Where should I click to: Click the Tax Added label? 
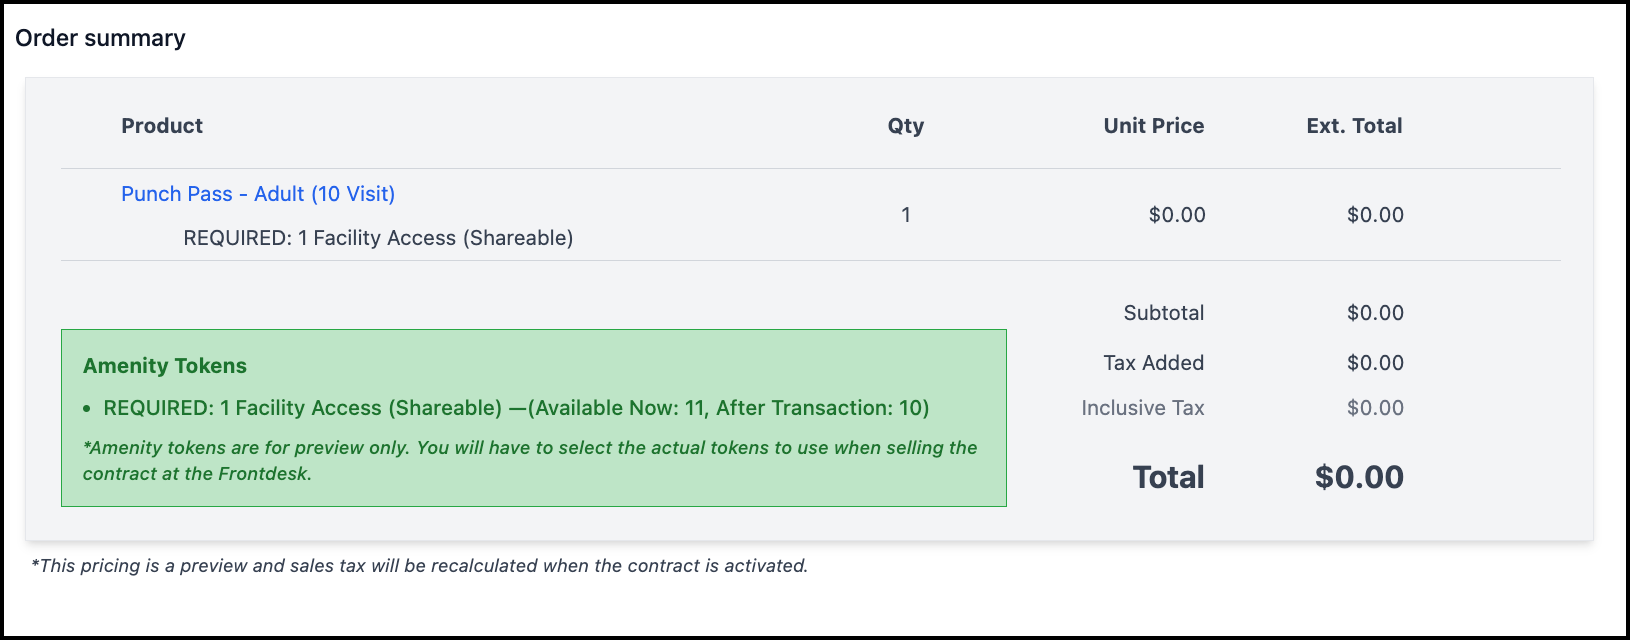point(1154,363)
